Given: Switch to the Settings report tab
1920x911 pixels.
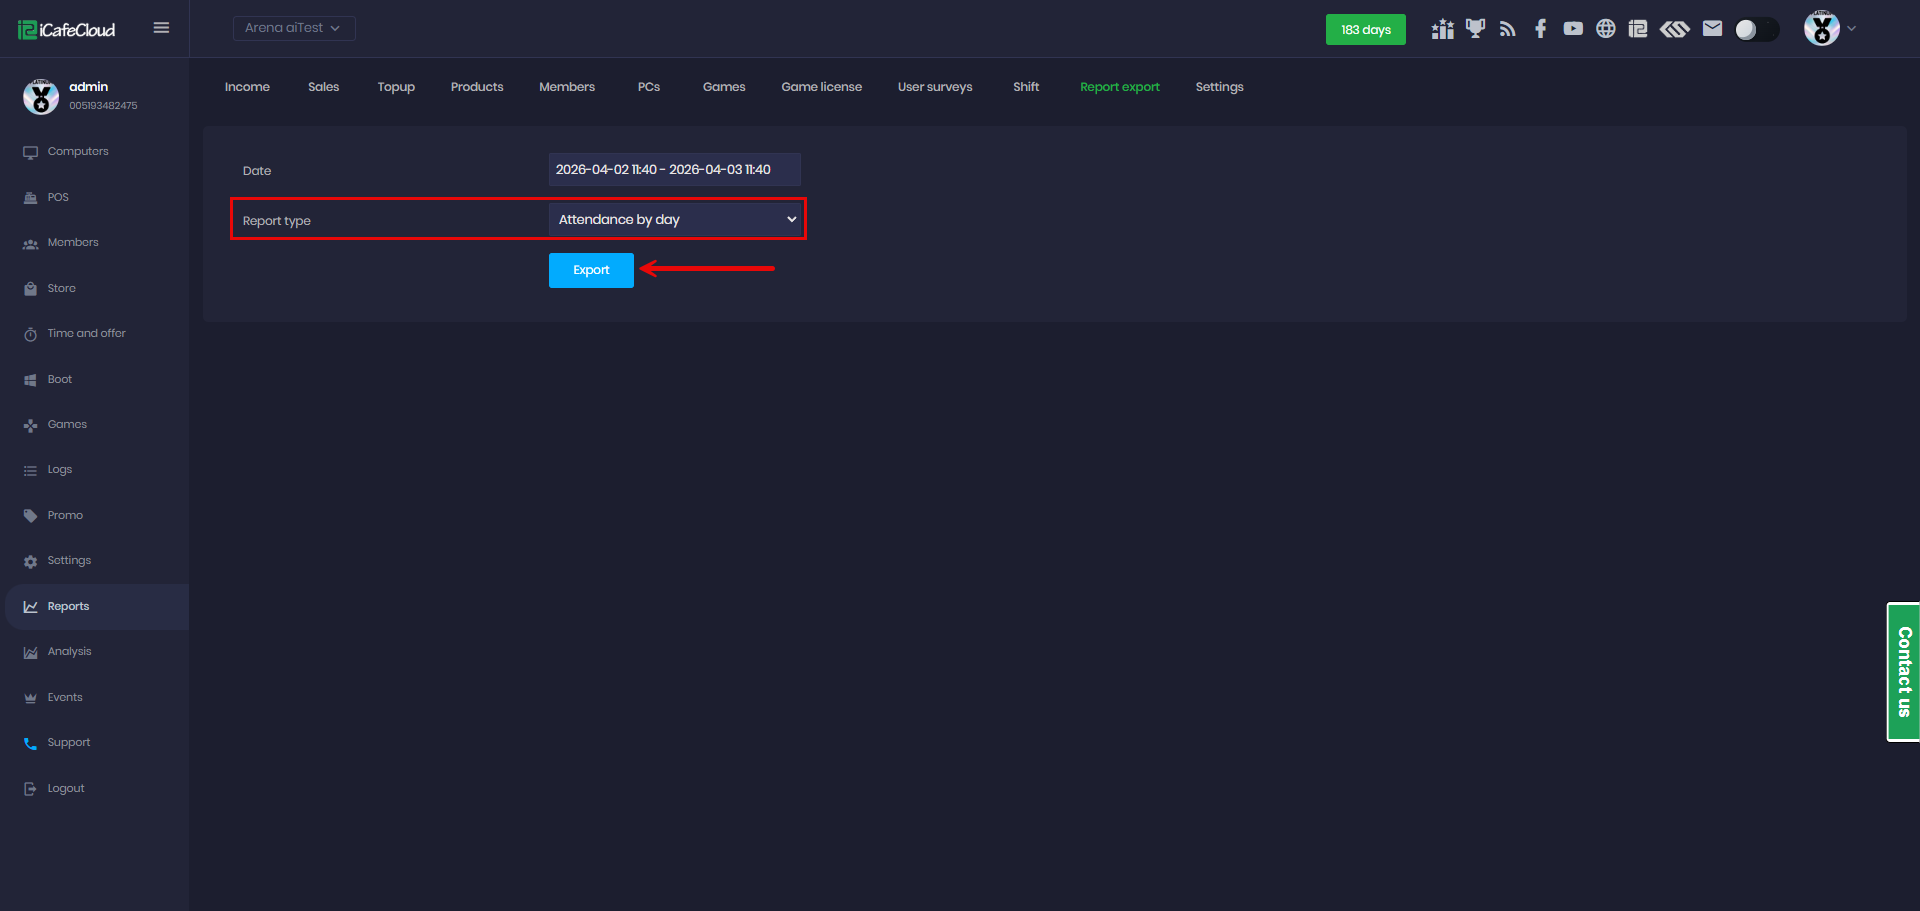Looking at the screenshot, I should [1219, 87].
